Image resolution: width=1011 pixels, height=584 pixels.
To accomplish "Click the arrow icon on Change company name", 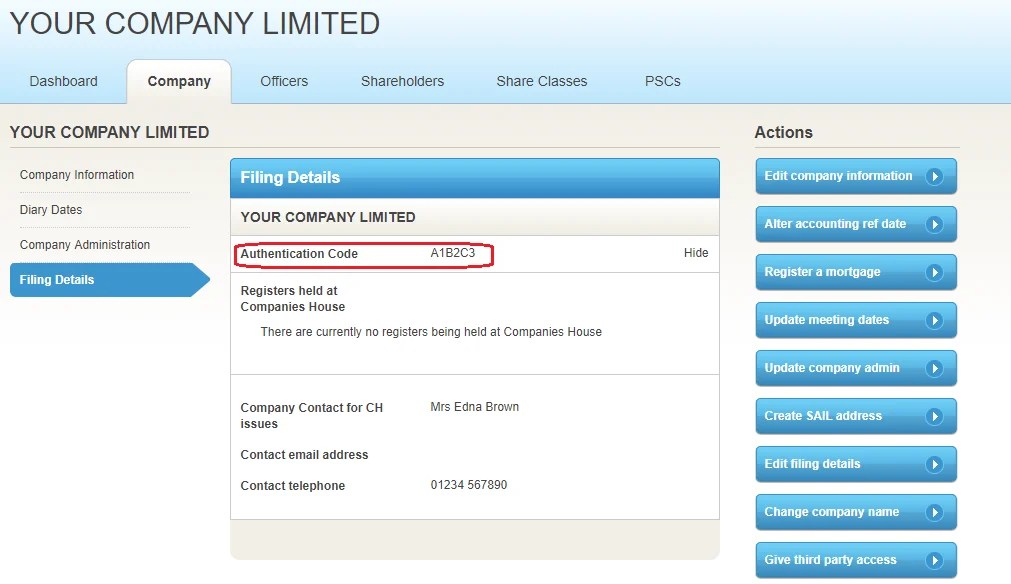I will pyautogui.click(x=938, y=511).
